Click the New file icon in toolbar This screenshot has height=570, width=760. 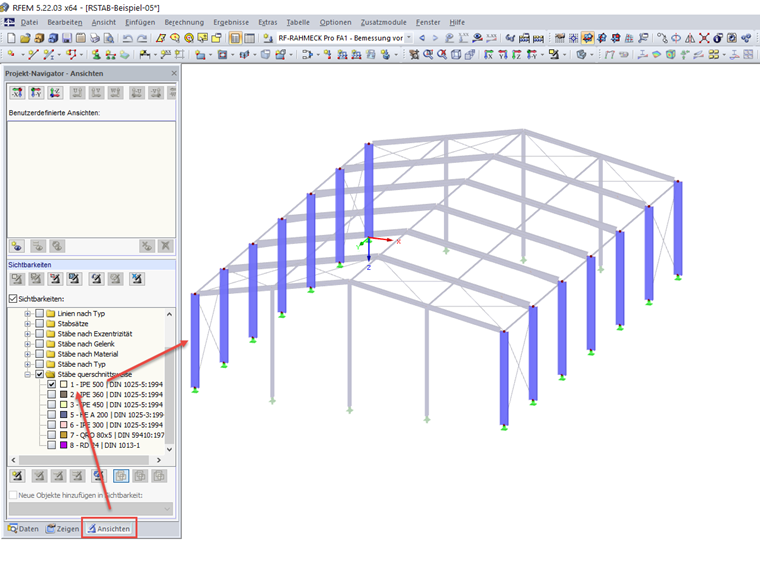tap(11, 38)
